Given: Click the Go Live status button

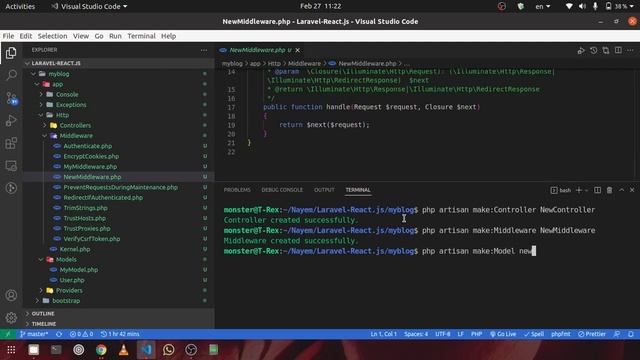Looking at the screenshot, I should pyautogui.click(x=503, y=334).
